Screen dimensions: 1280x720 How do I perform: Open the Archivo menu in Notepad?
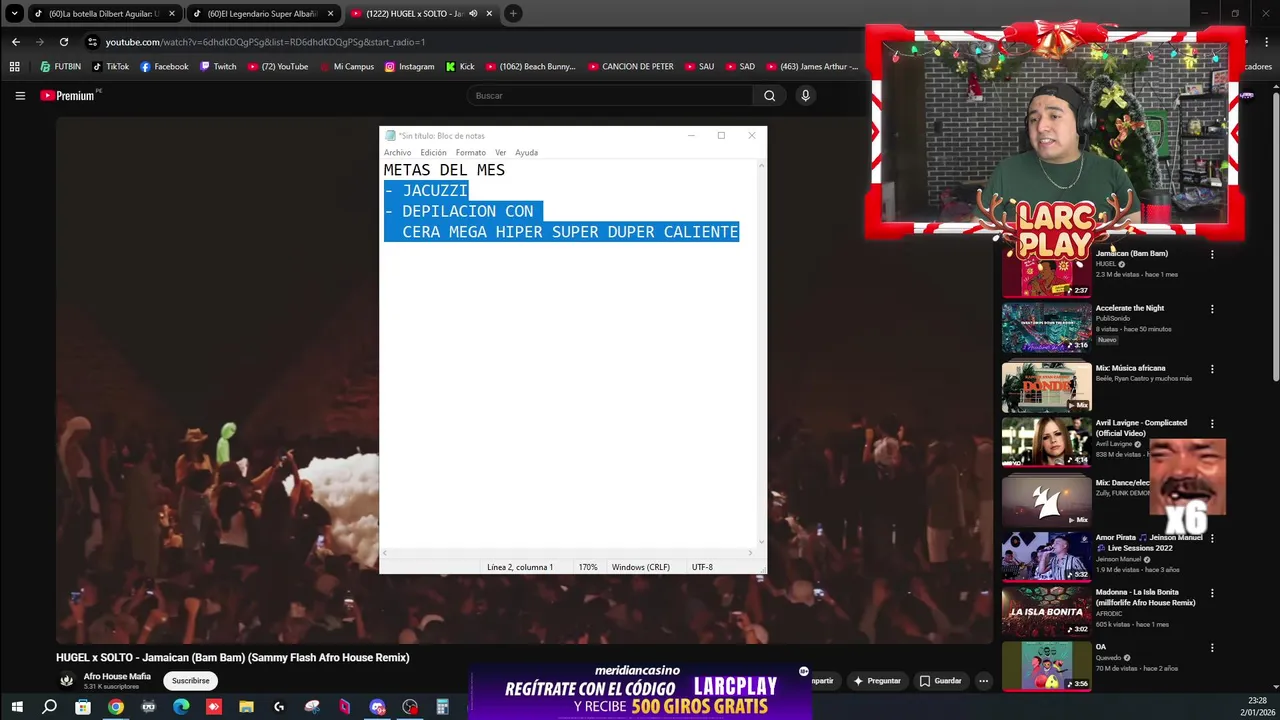click(x=397, y=153)
